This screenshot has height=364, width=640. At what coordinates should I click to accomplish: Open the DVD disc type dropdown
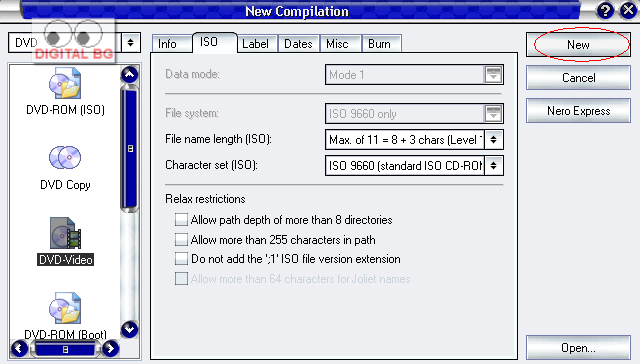tap(131, 42)
